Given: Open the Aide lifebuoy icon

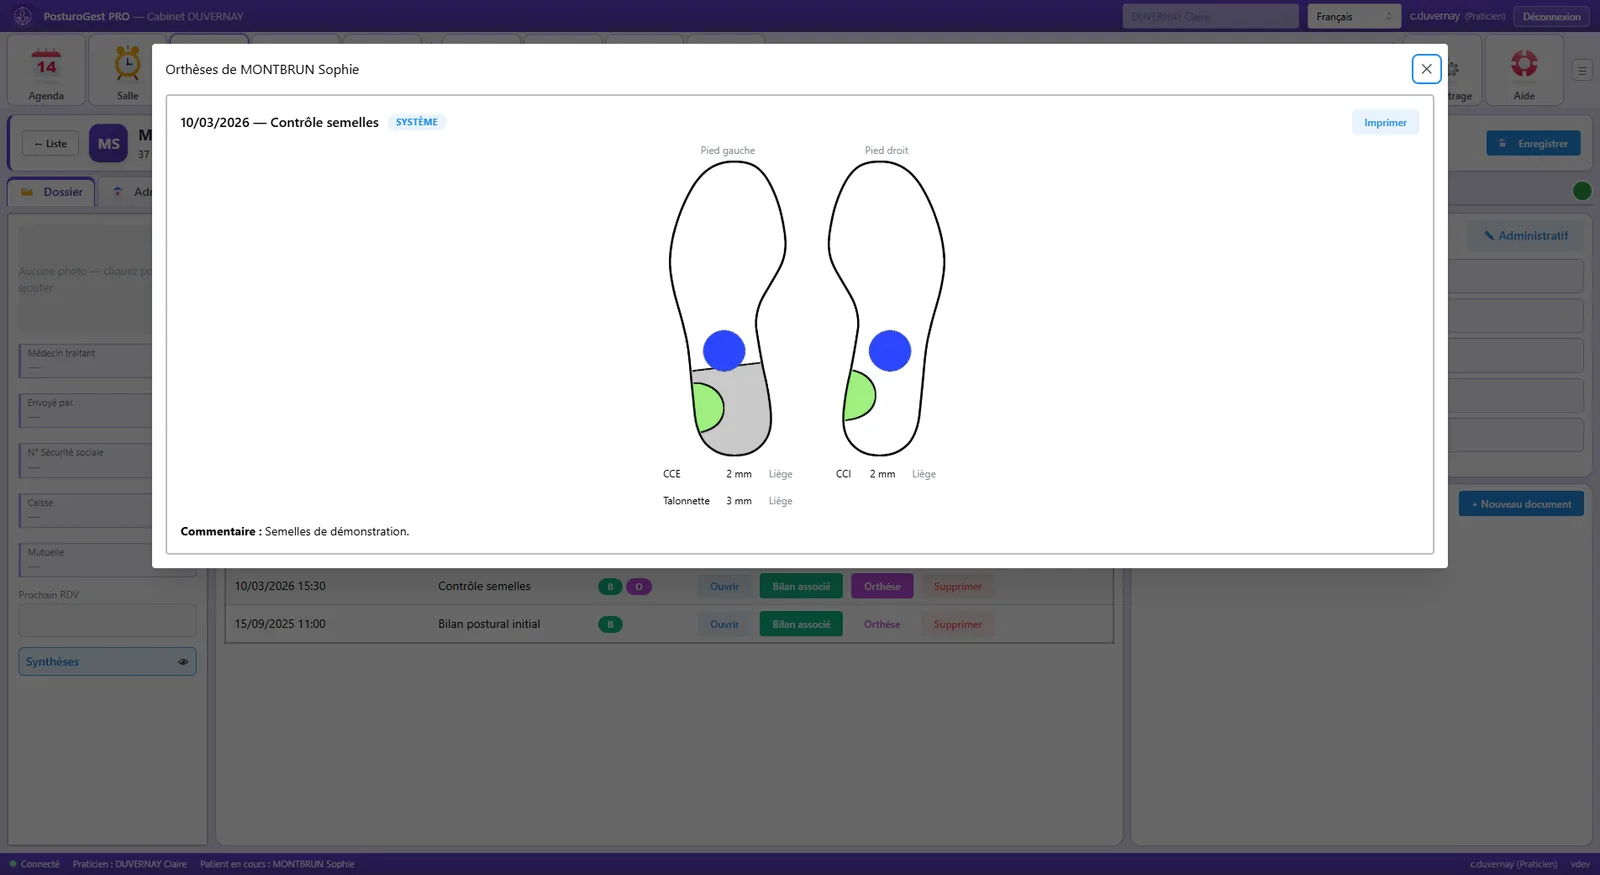Looking at the screenshot, I should point(1524,64).
